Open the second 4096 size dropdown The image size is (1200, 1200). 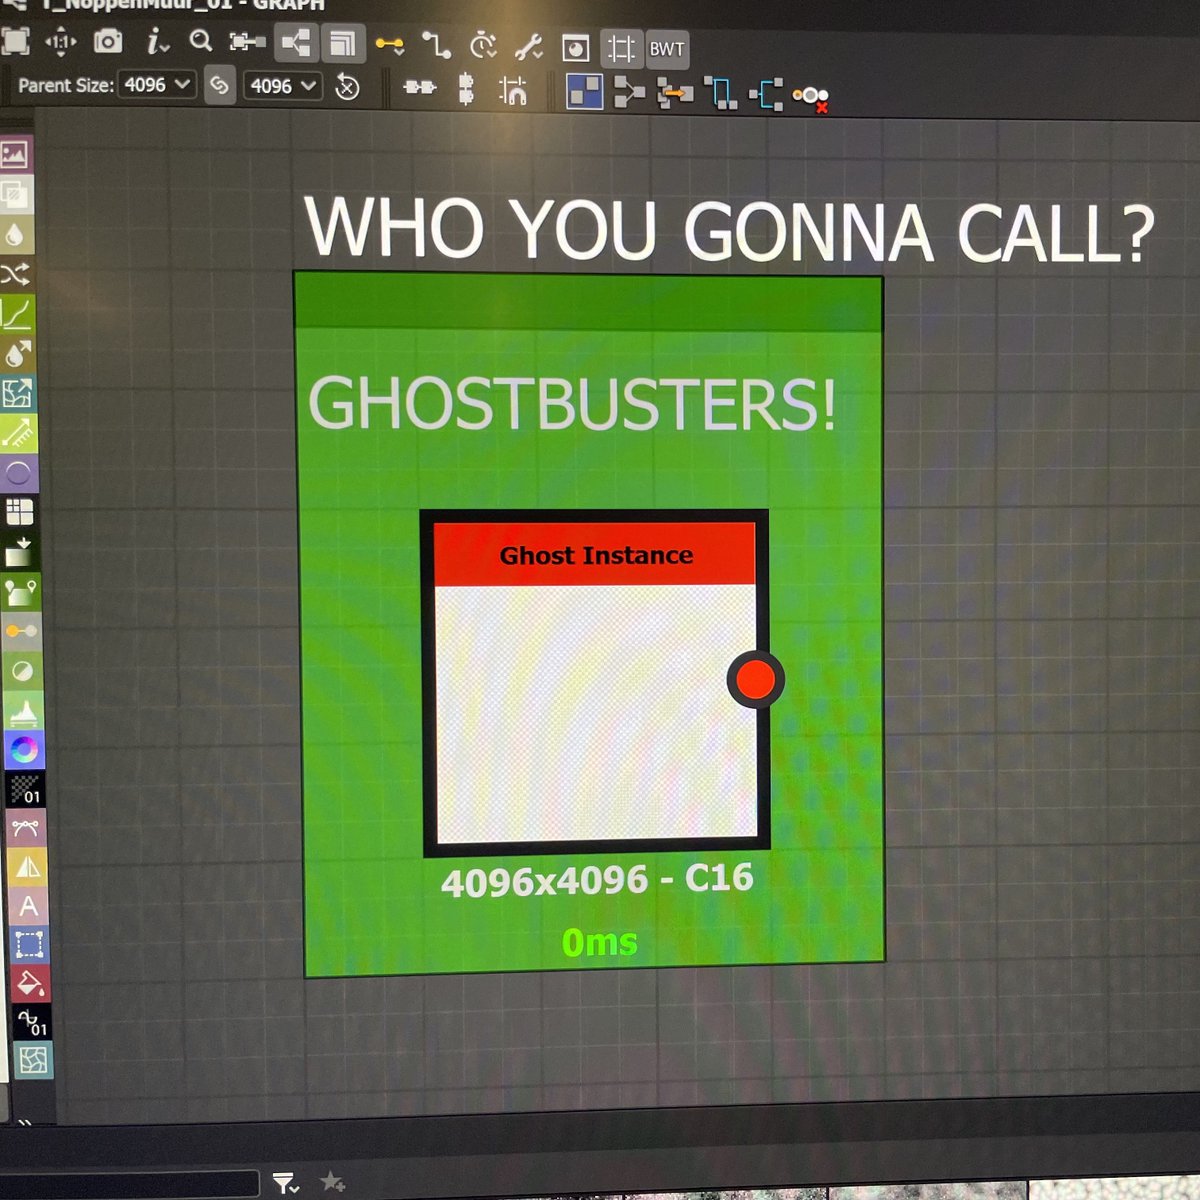click(282, 86)
